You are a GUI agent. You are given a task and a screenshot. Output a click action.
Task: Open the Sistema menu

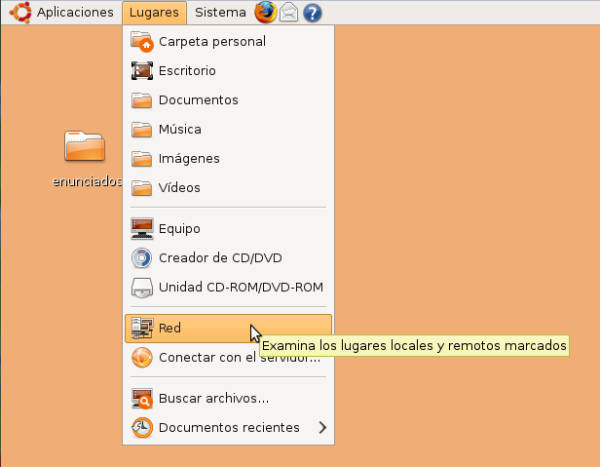(220, 12)
